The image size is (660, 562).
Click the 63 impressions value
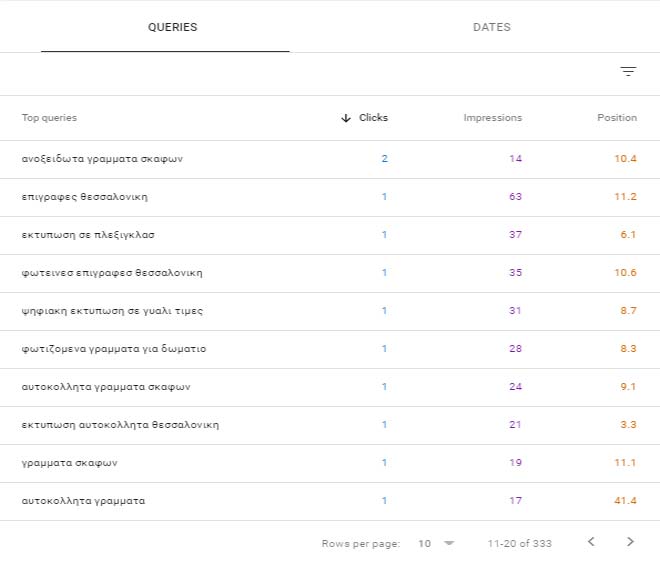tap(515, 197)
